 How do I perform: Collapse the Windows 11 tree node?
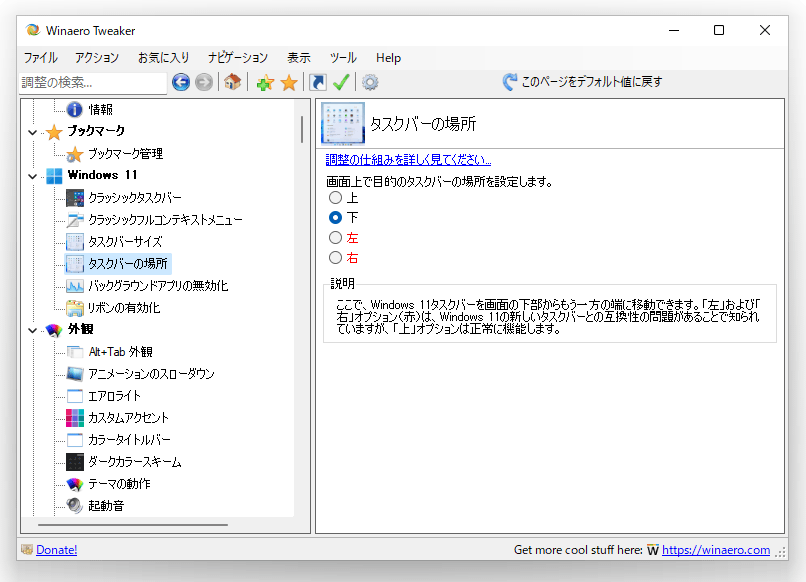(32, 176)
